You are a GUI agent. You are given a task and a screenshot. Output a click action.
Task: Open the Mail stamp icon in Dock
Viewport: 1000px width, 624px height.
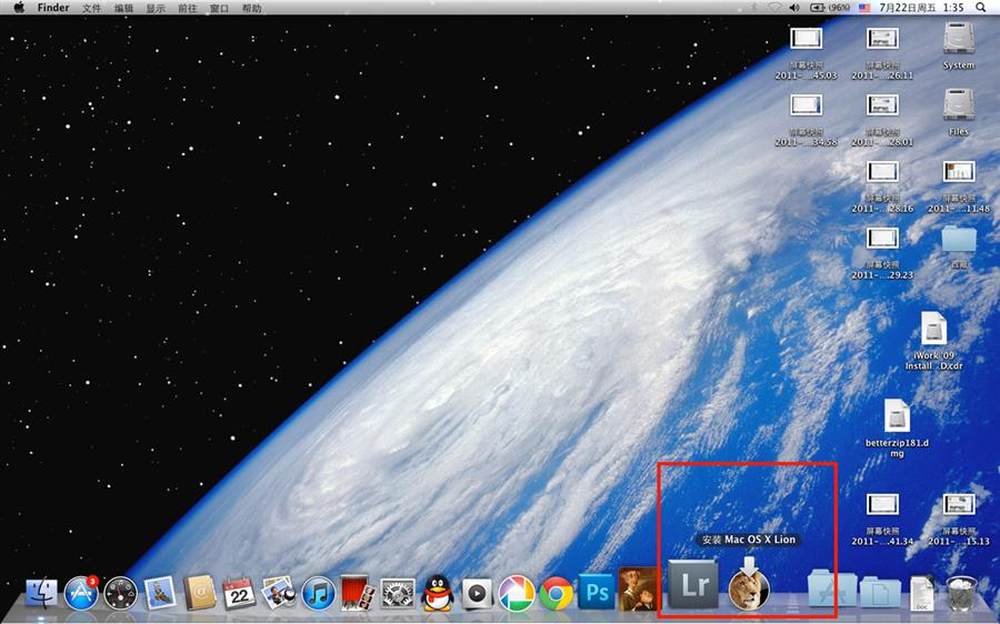tap(160, 593)
